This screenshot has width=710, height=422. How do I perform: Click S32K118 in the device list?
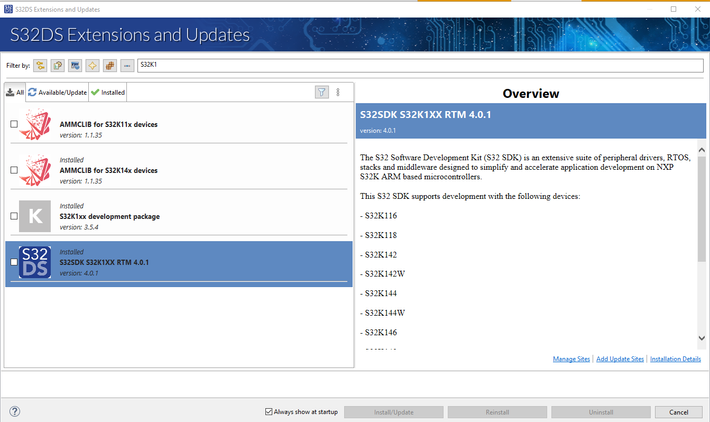(381, 235)
